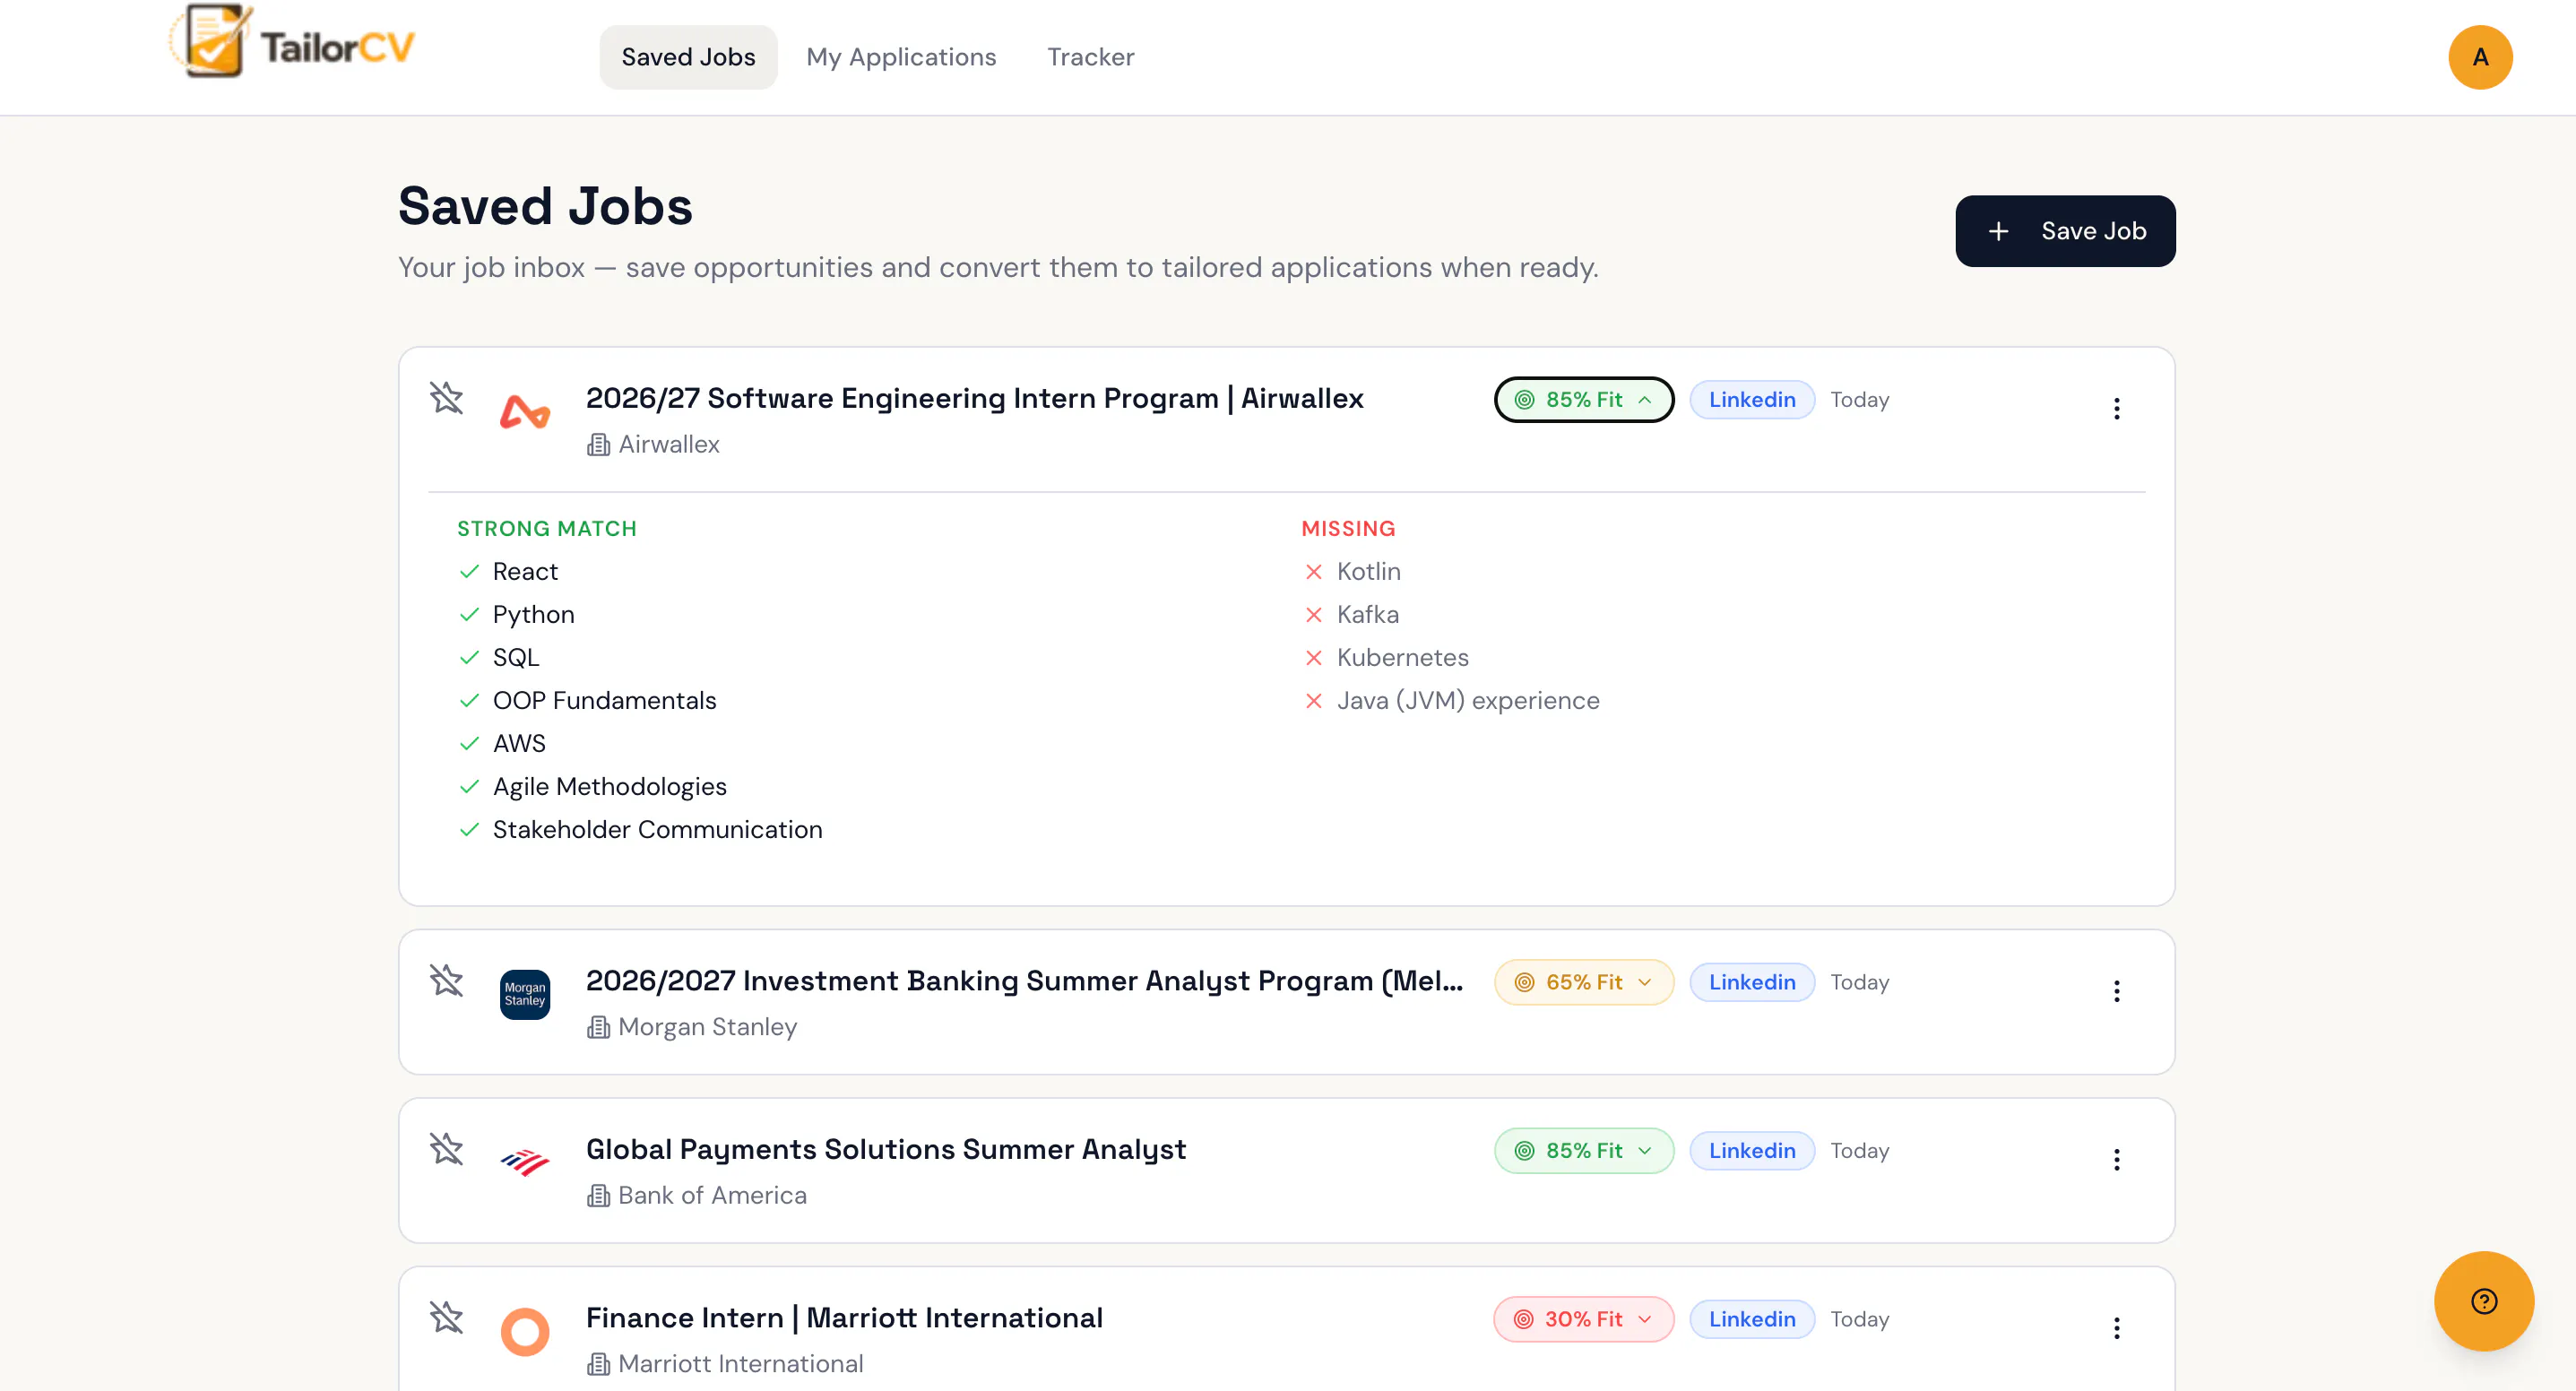Screen dimensions: 2576x1391
Task: Click the TailorCV logo
Action: [291, 42]
